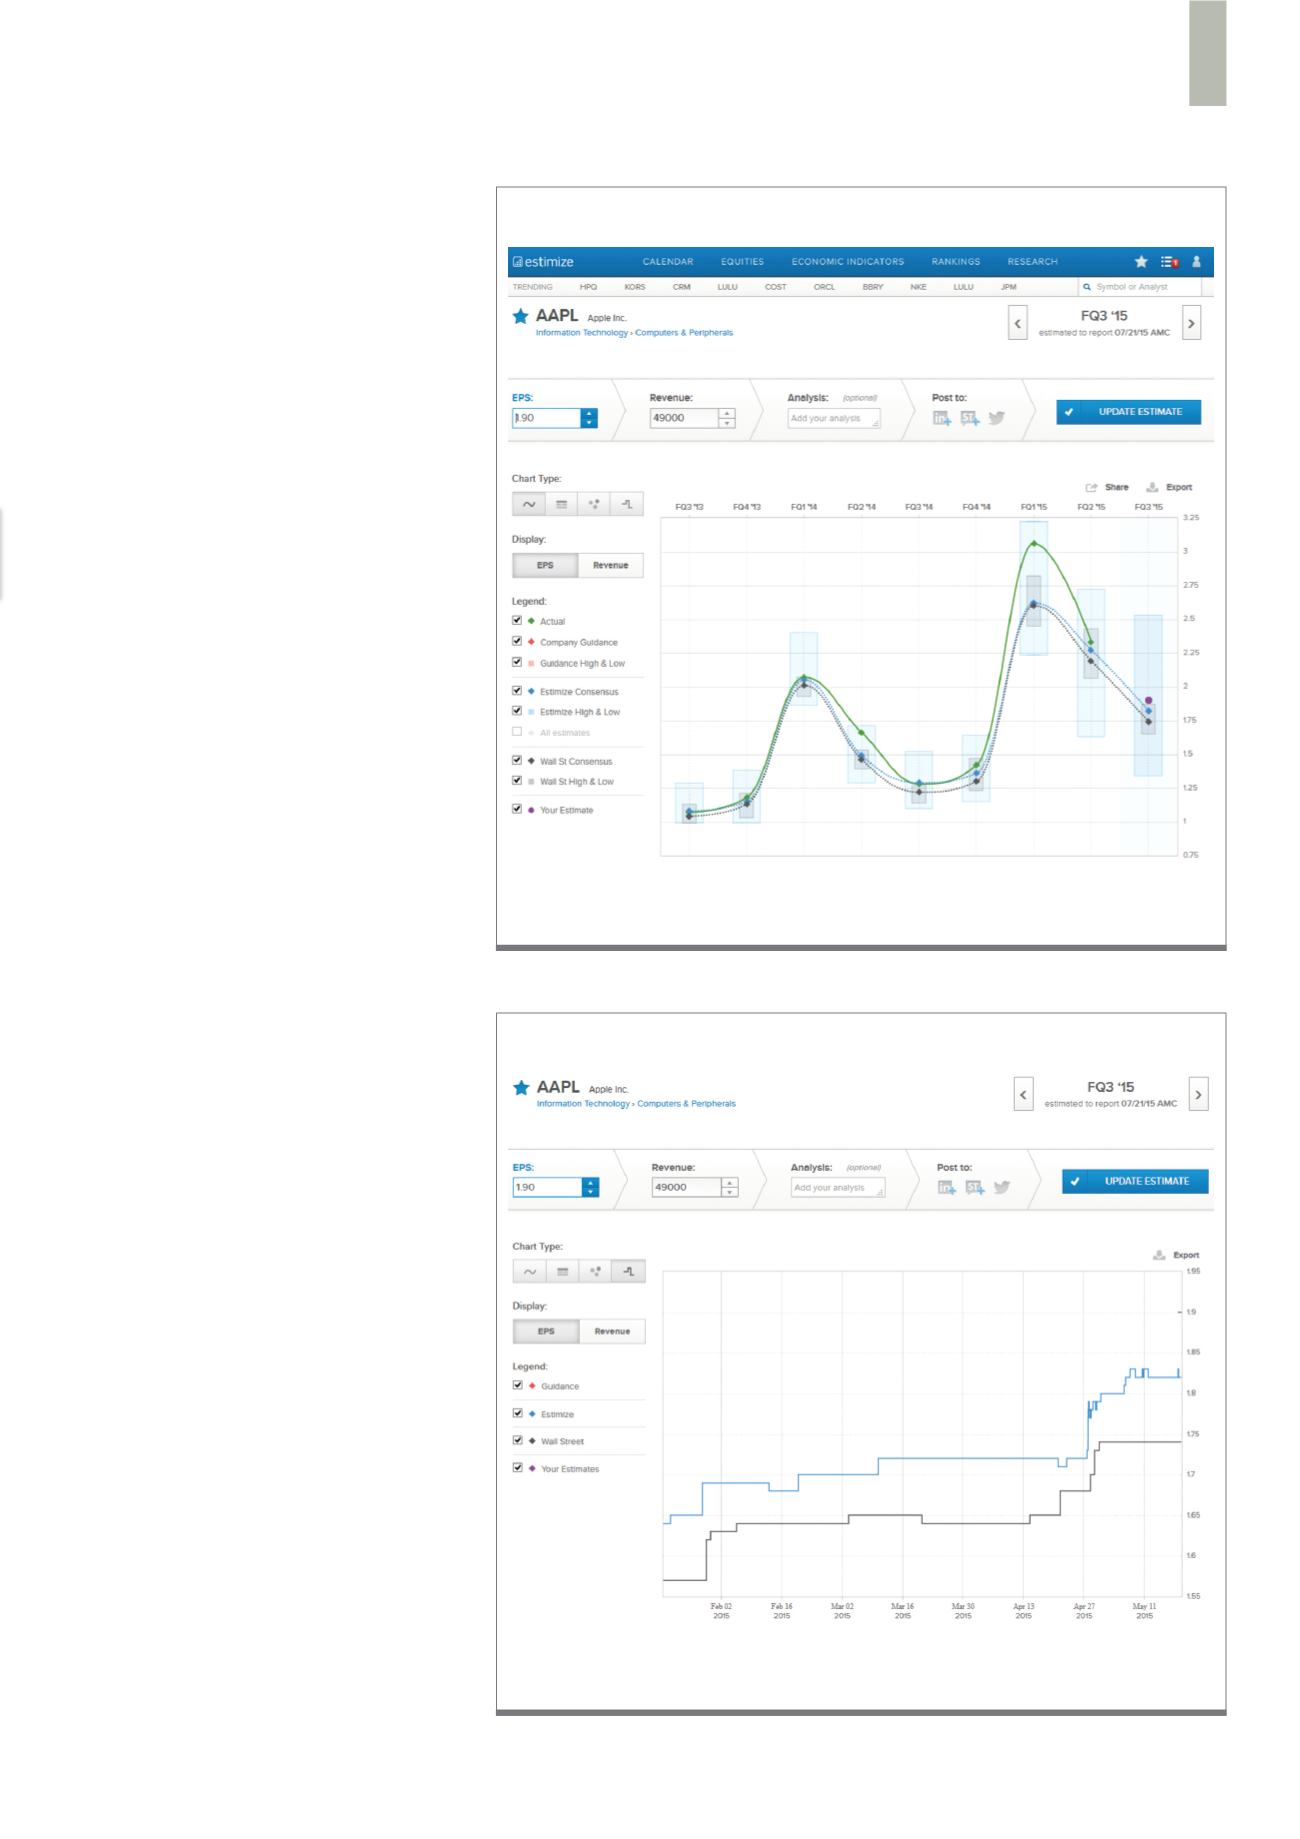Open trending ticker BBRY

click(x=873, y=287)
